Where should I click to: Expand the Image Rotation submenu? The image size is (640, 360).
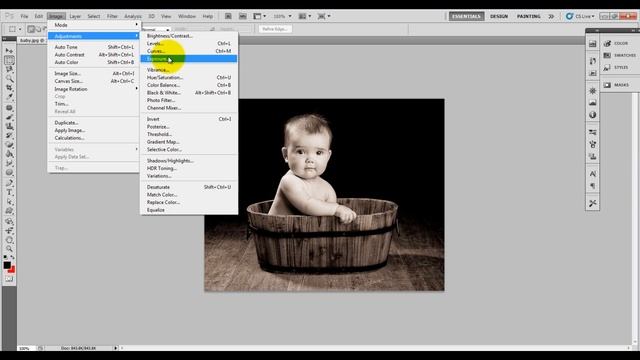93,89
